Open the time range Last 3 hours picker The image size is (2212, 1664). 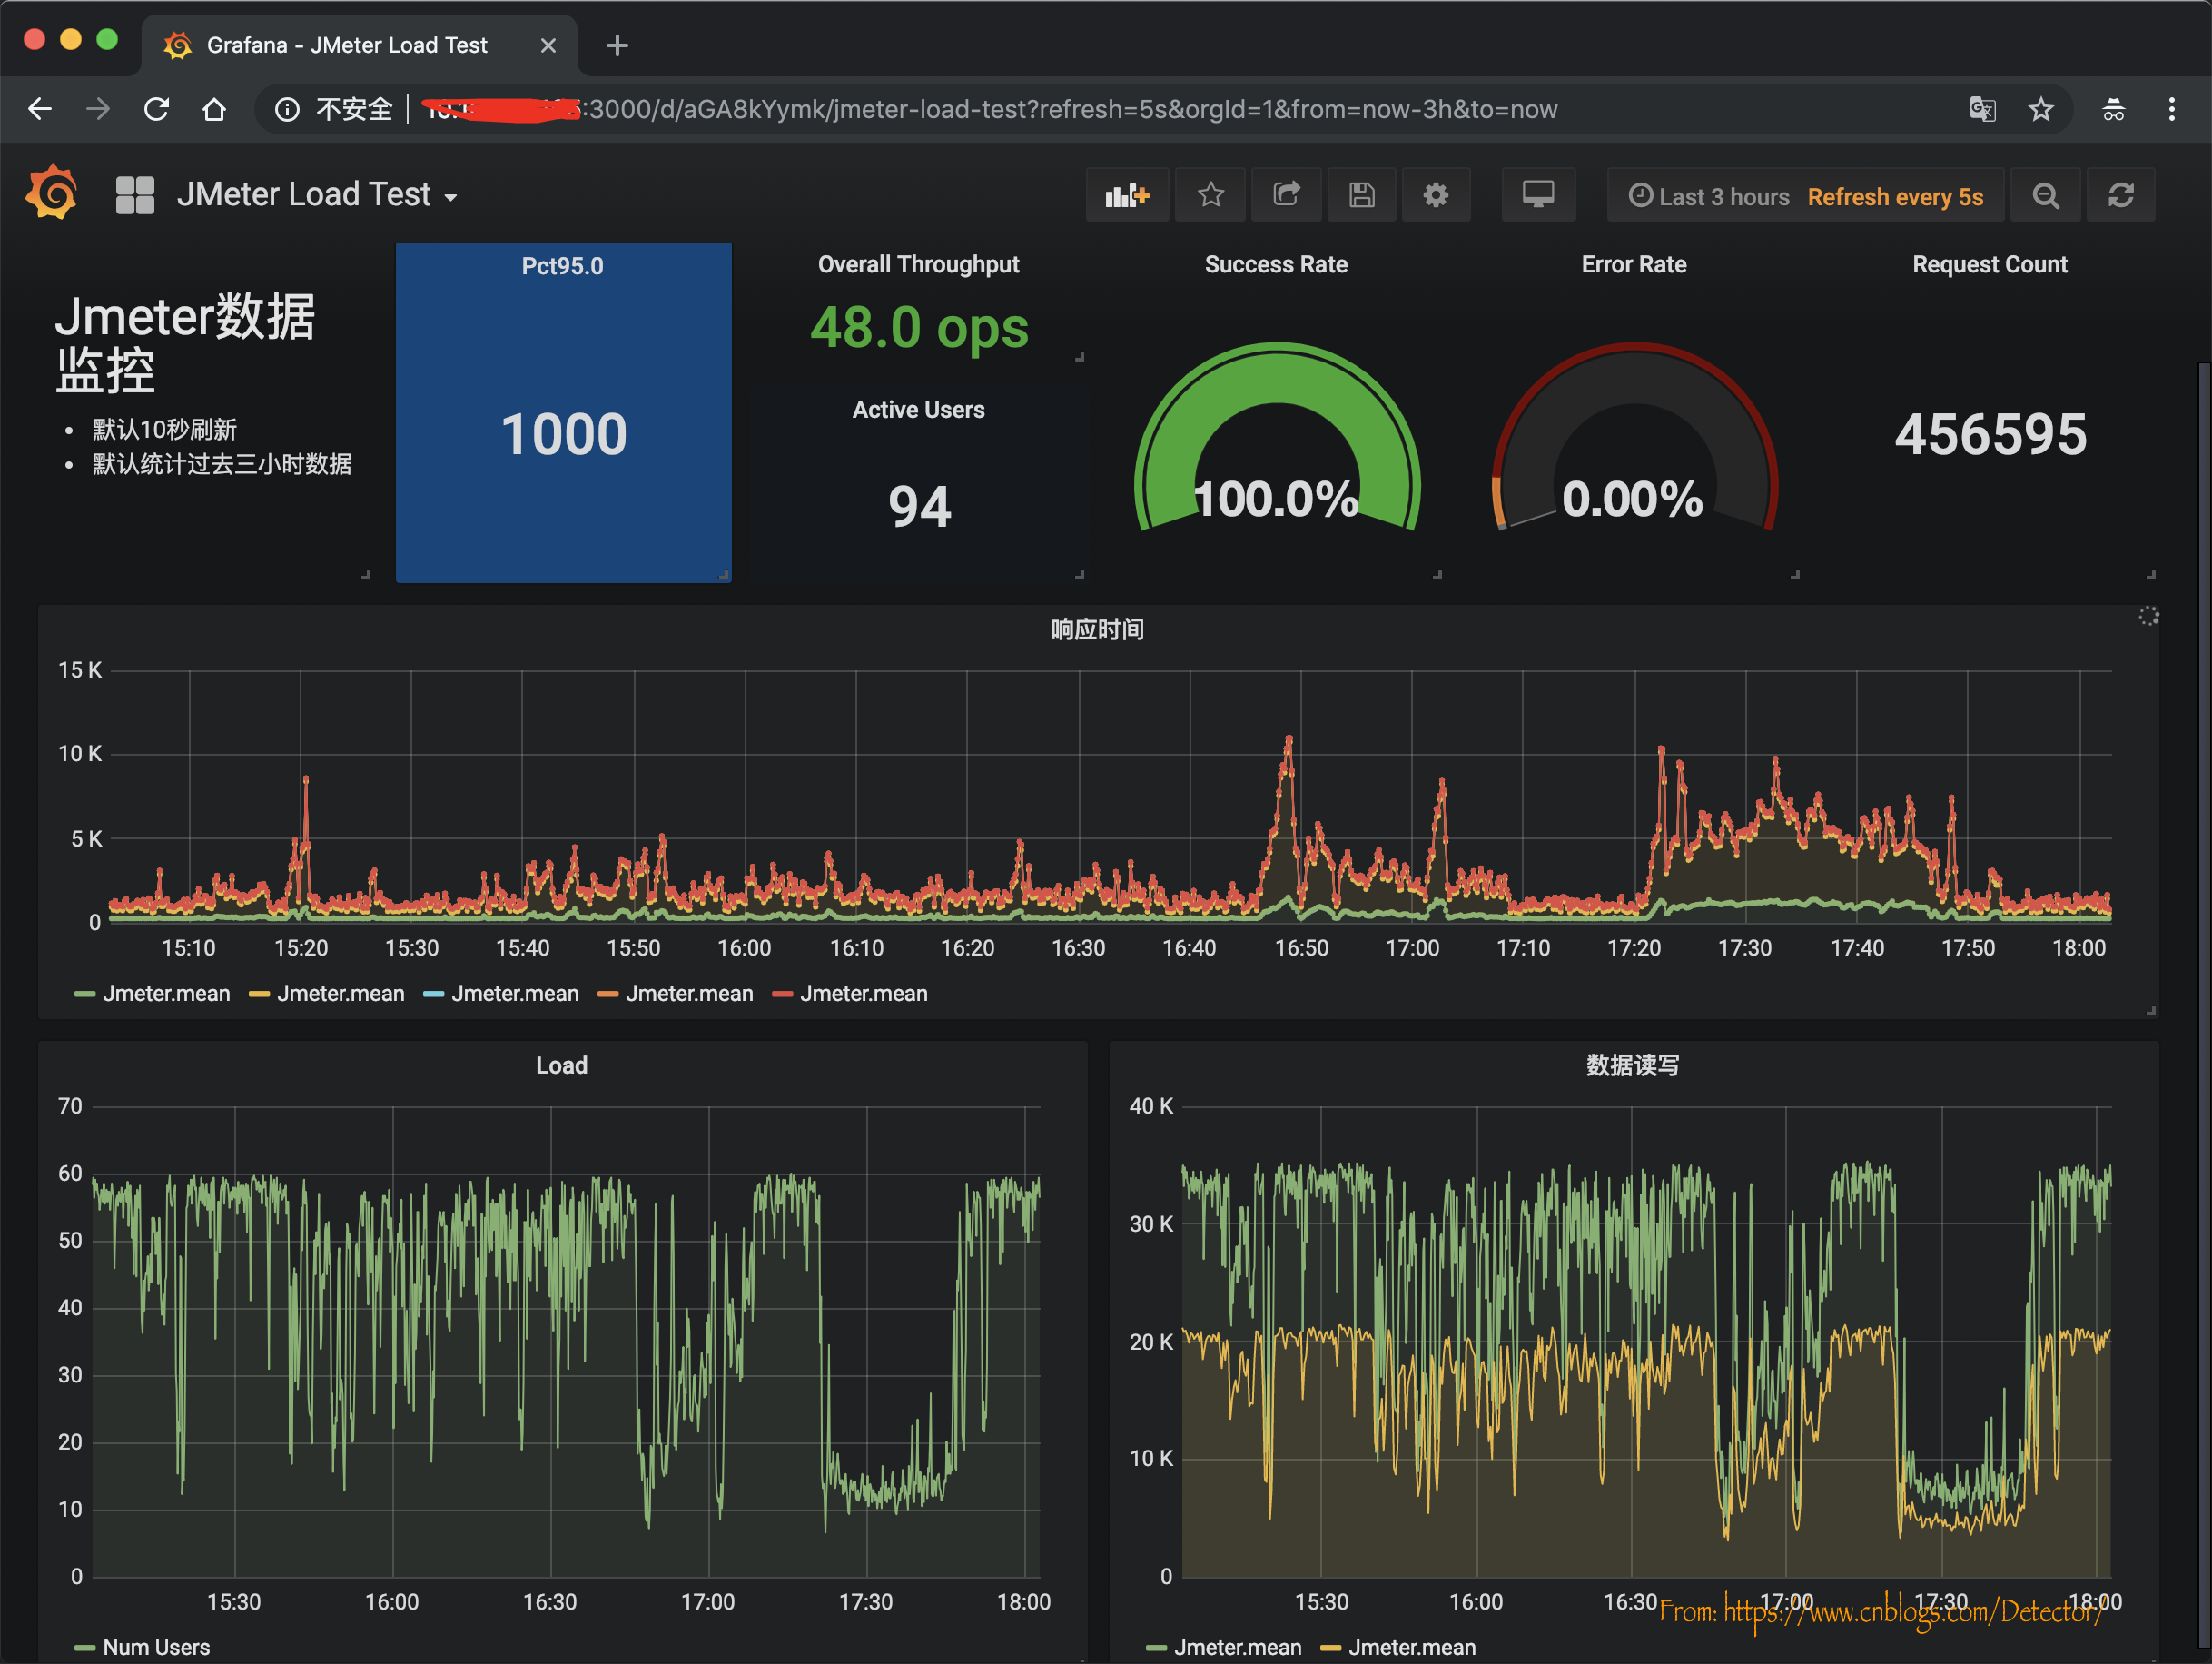(x=1703, y=194)
